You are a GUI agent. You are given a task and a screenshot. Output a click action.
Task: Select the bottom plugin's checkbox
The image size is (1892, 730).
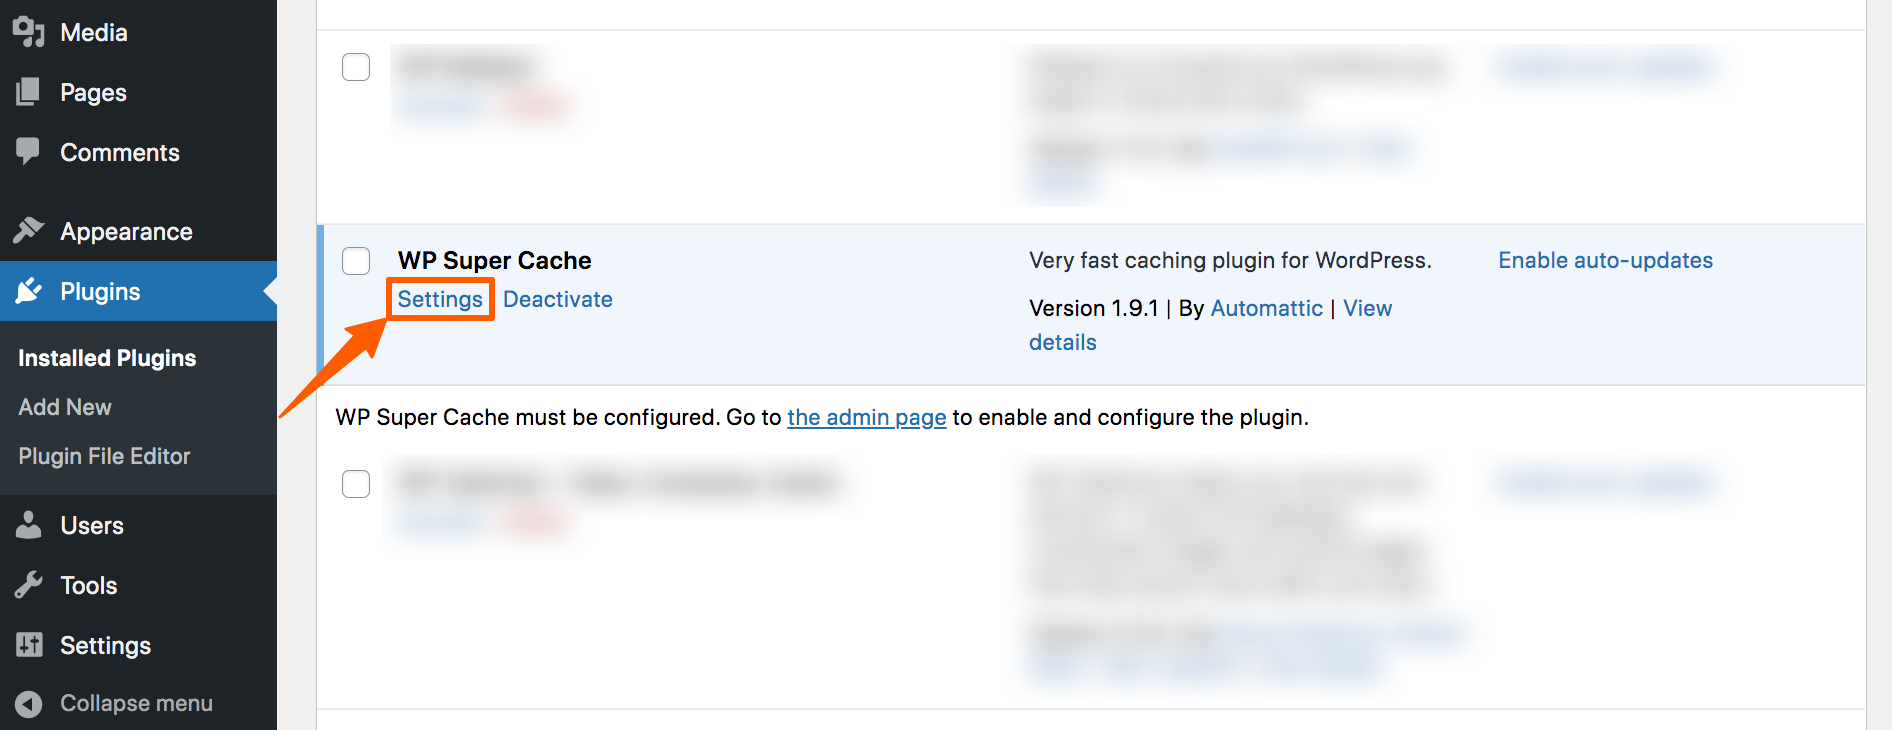click(355, 484)
